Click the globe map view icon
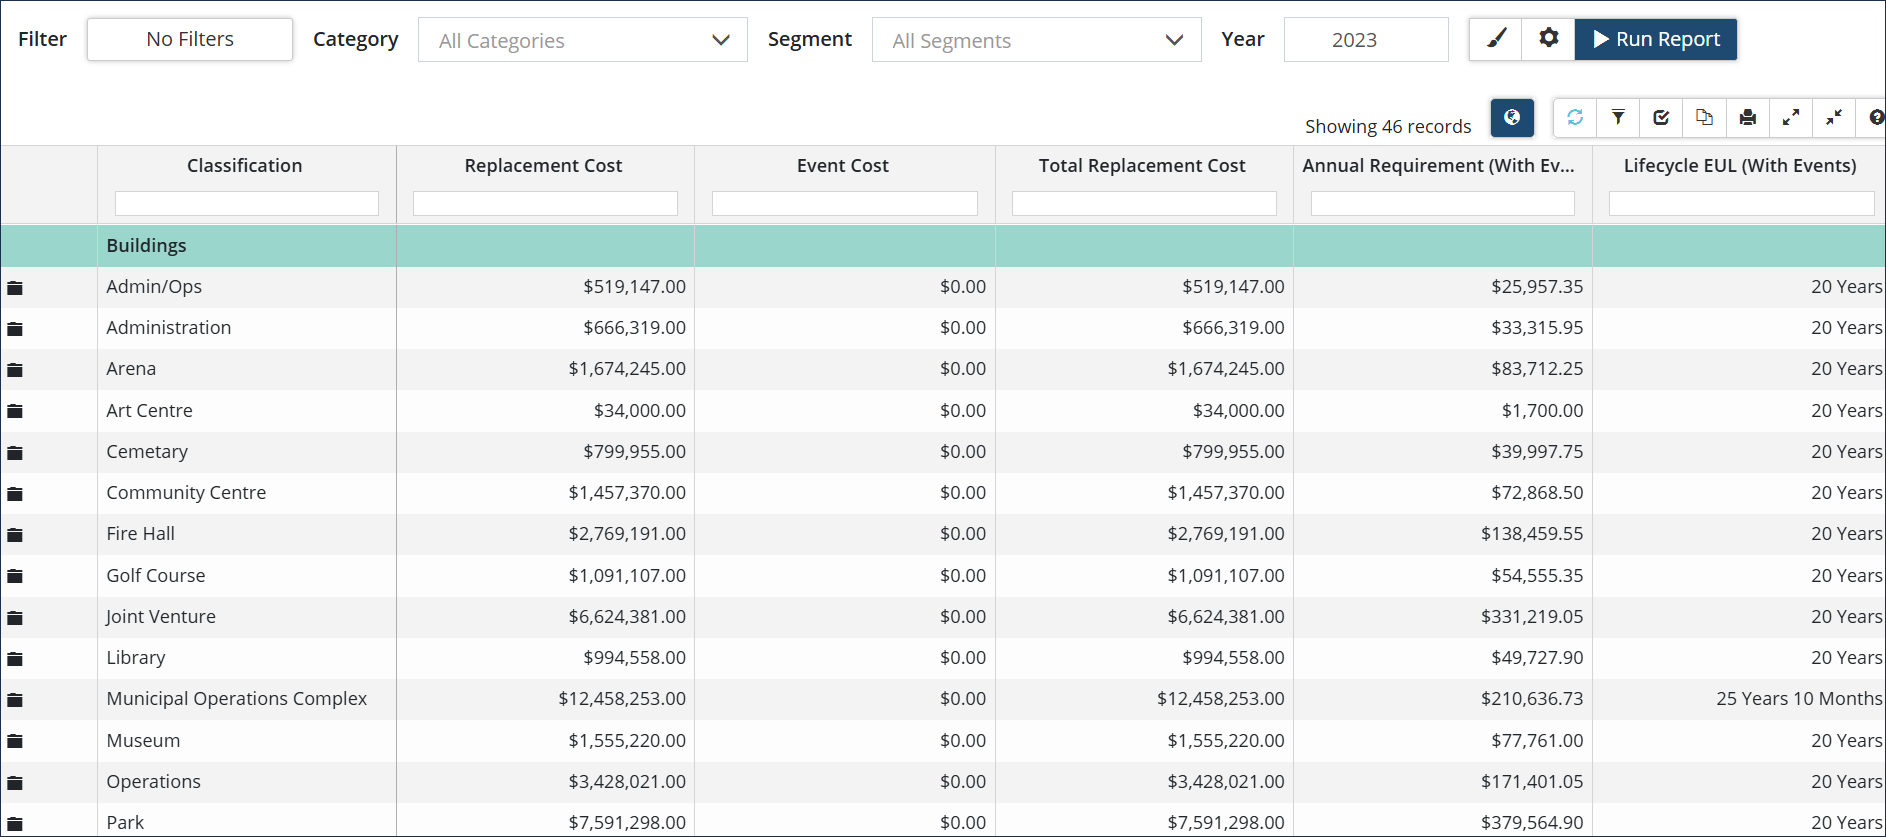Viewport: 1886px width, 837px height. pyautogui.click(x=1512, y=118)
